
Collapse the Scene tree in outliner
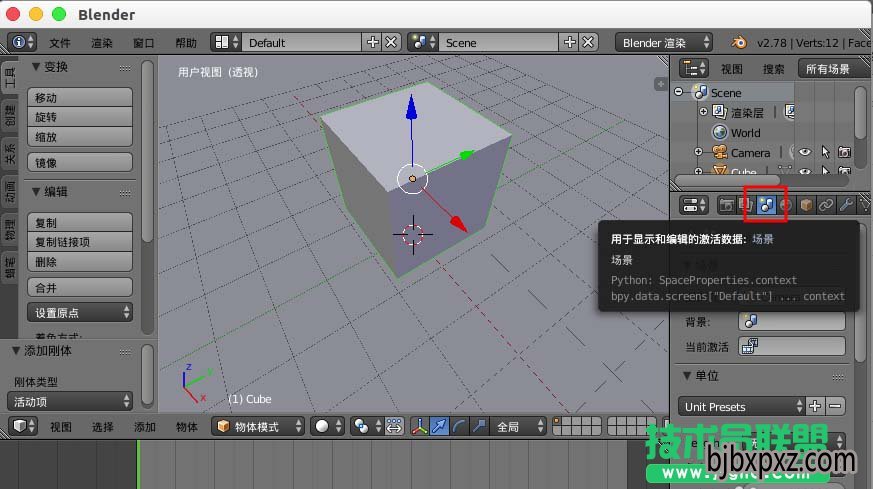679,91
